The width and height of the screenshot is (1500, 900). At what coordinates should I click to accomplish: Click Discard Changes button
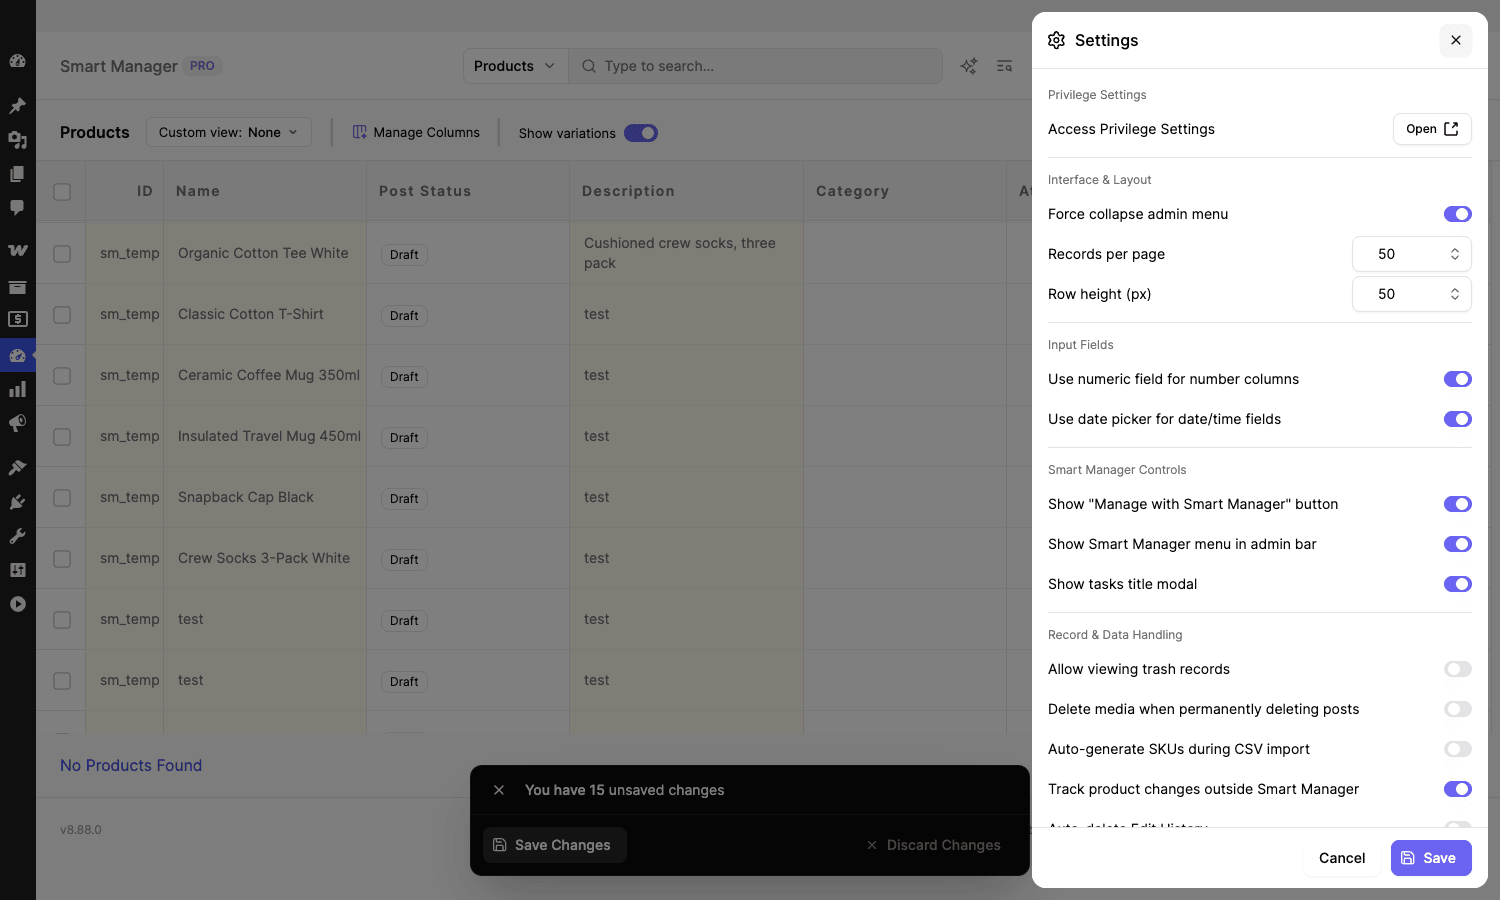coord(934,845)
